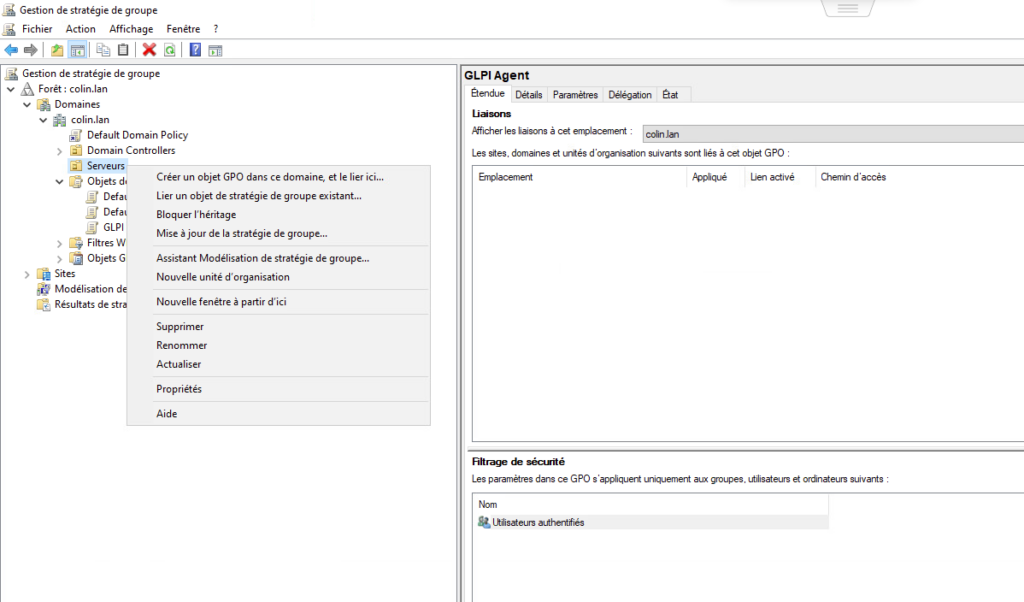Click the export list toolbar icon
This screenshot has height=602, width=1024.
click(x=216, y=49)
